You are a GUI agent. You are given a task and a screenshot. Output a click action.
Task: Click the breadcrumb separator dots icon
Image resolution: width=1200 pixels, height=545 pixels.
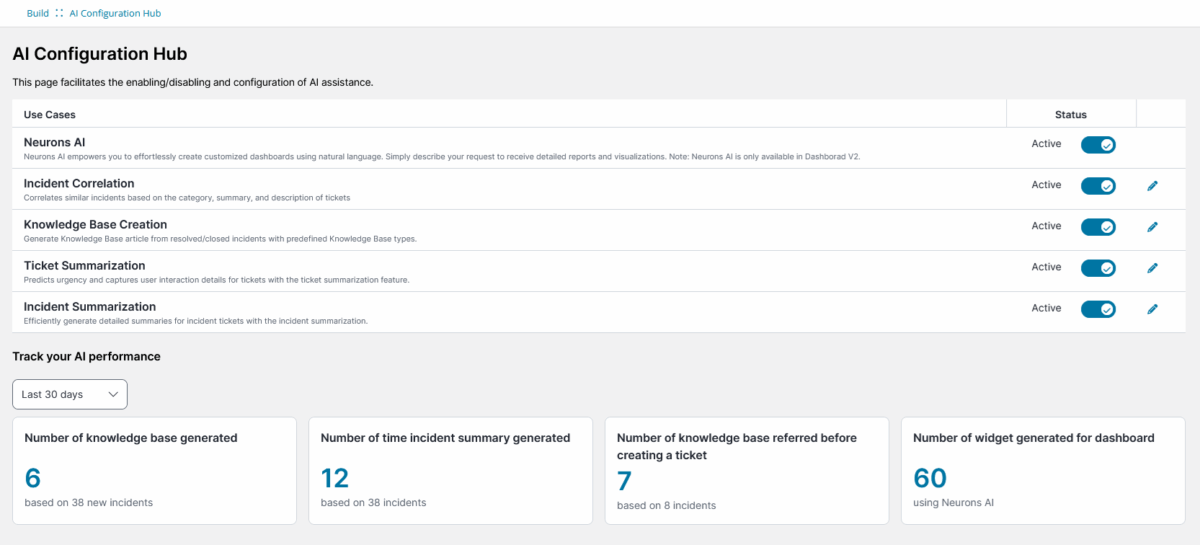[x=59, y=14]
